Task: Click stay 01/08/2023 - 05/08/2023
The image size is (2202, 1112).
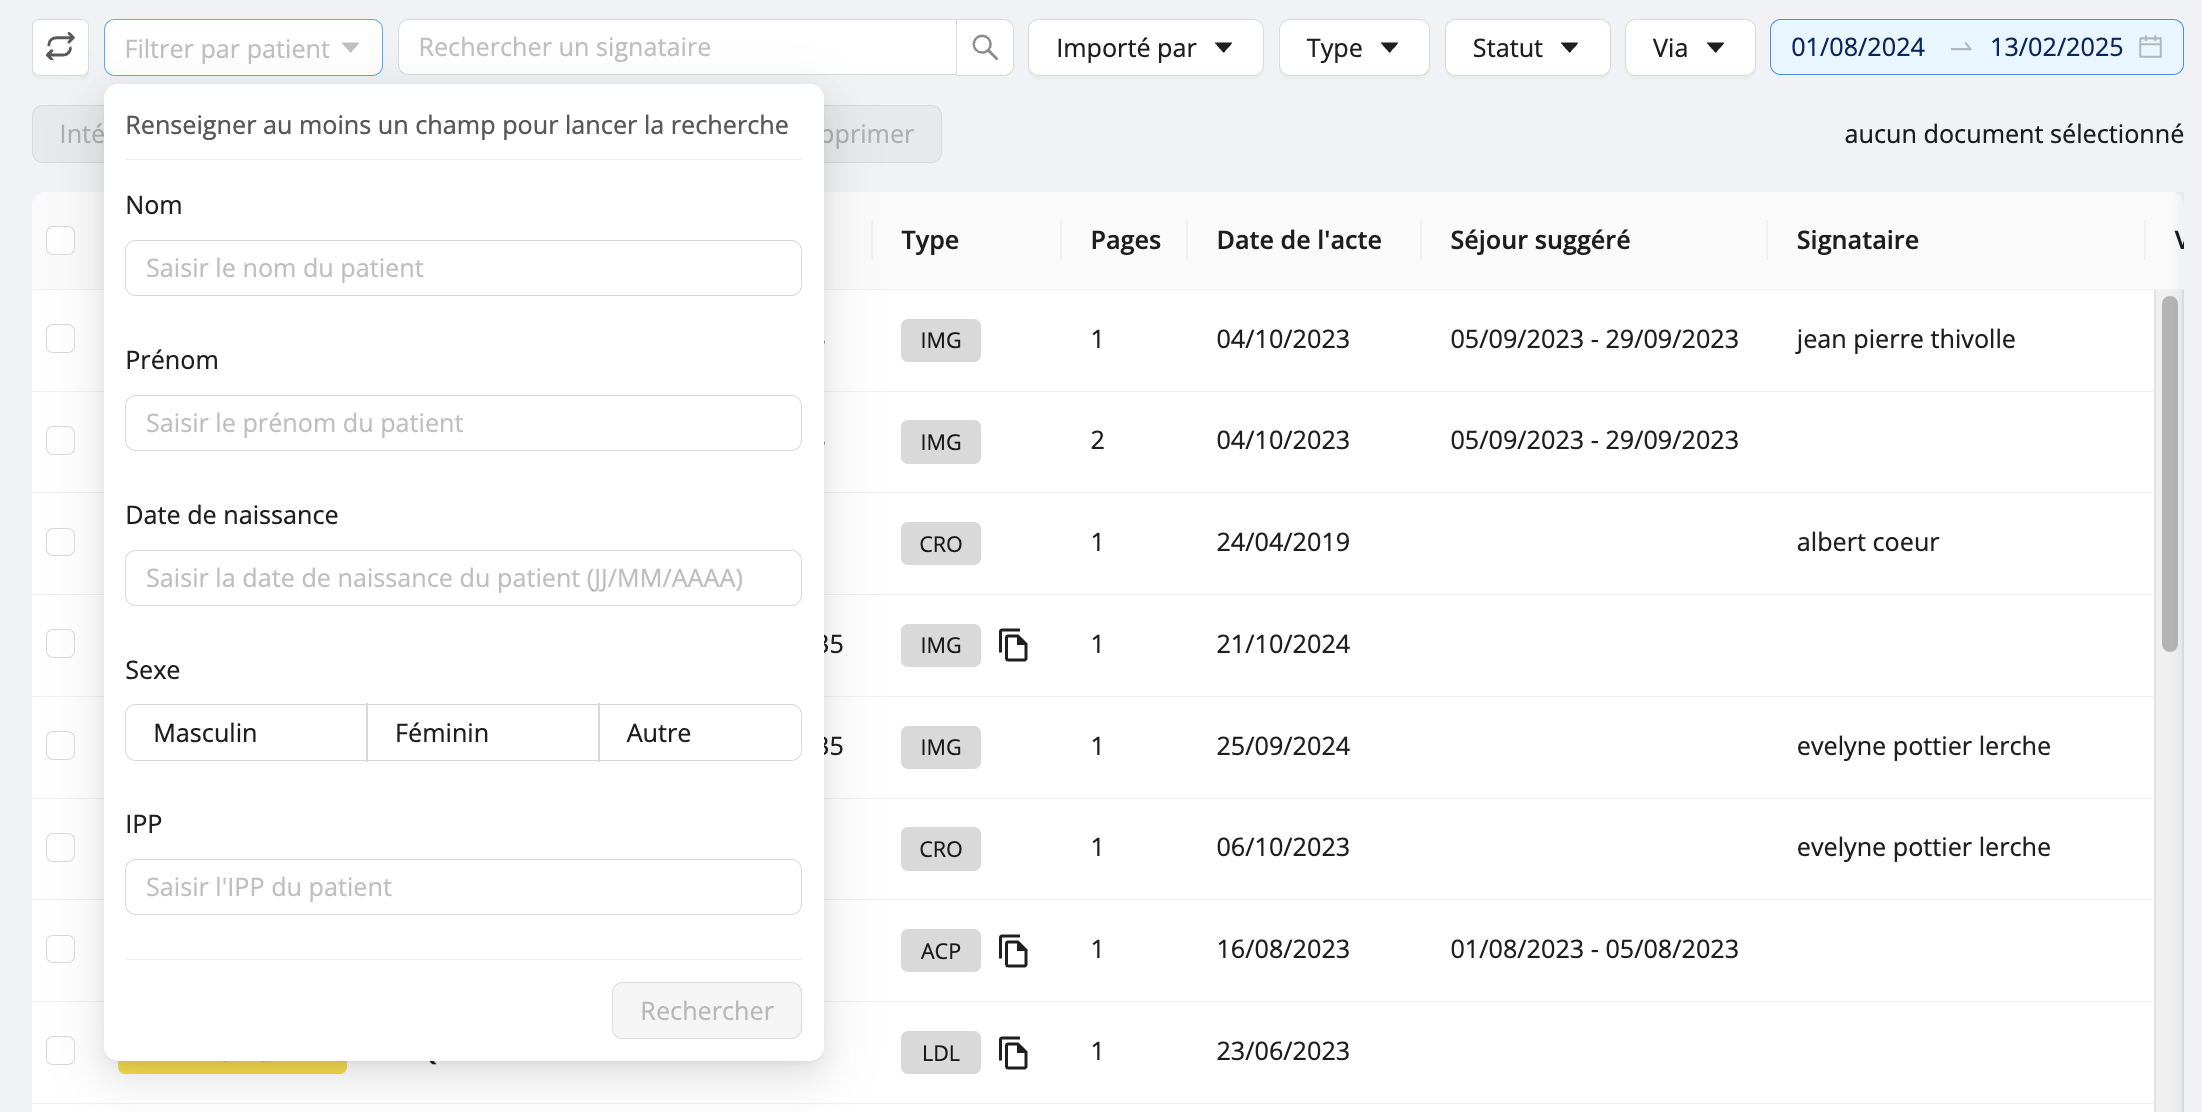Action: (1594, 949)
